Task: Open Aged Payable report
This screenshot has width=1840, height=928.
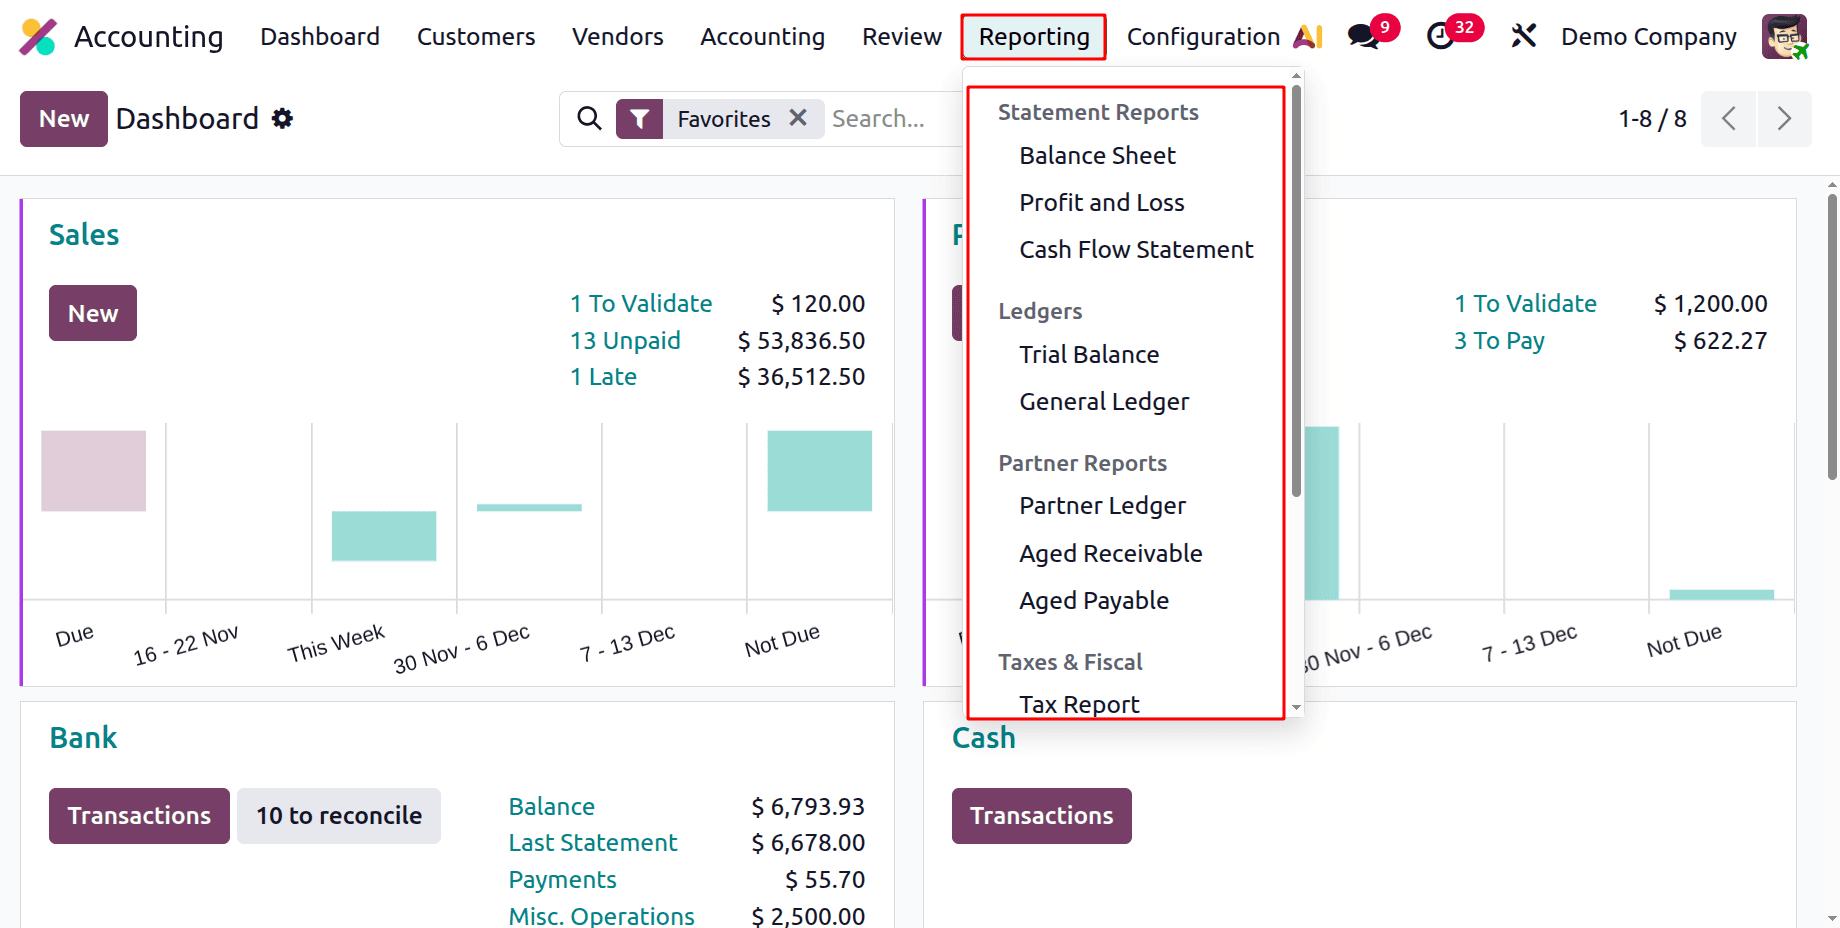Action: (x=1094, y=601)
